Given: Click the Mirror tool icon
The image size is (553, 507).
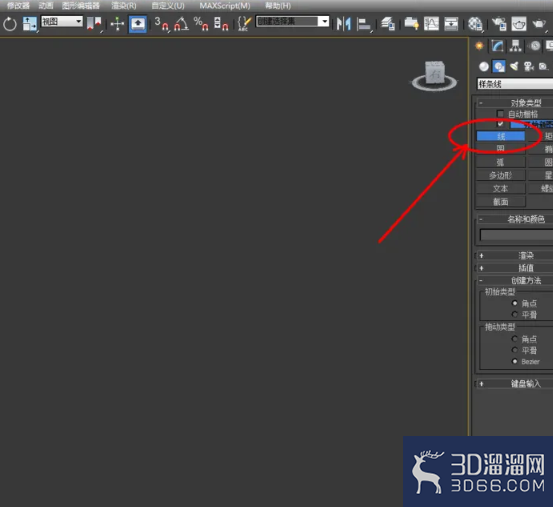Looking at the screenshot, I should [x=344, y=24].
